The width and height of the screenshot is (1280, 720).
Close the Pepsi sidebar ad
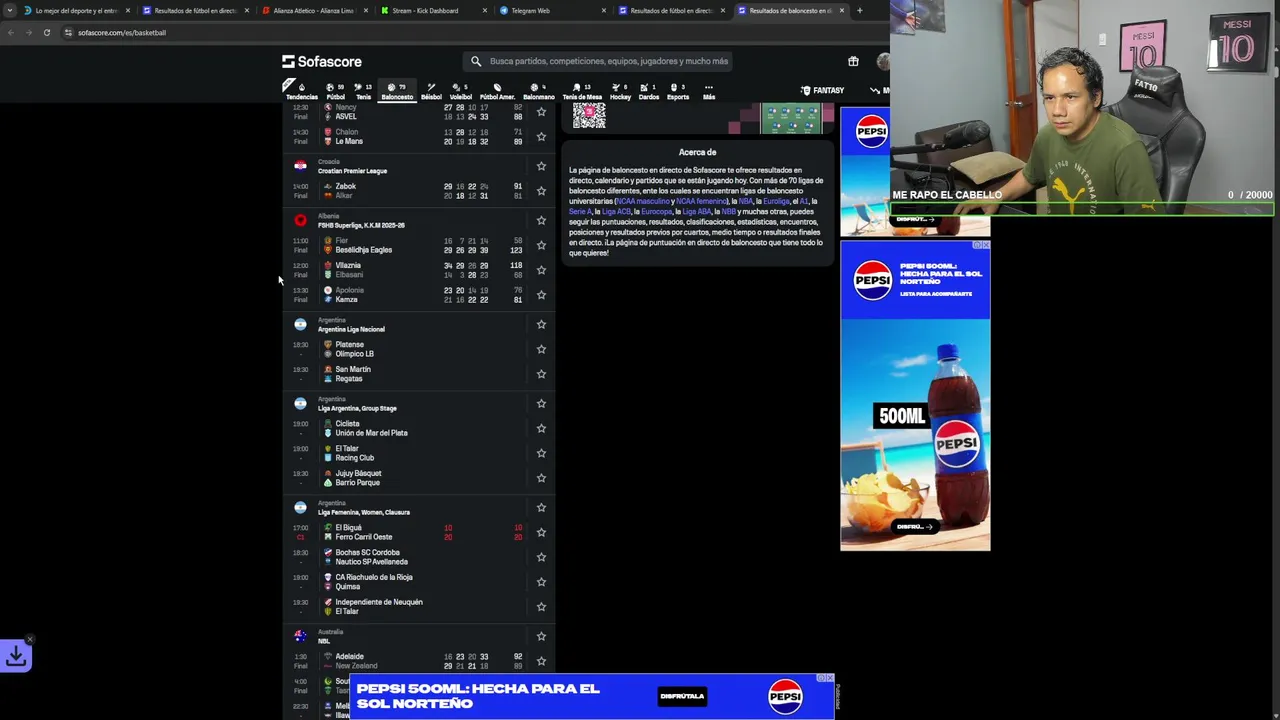point(986,245)
